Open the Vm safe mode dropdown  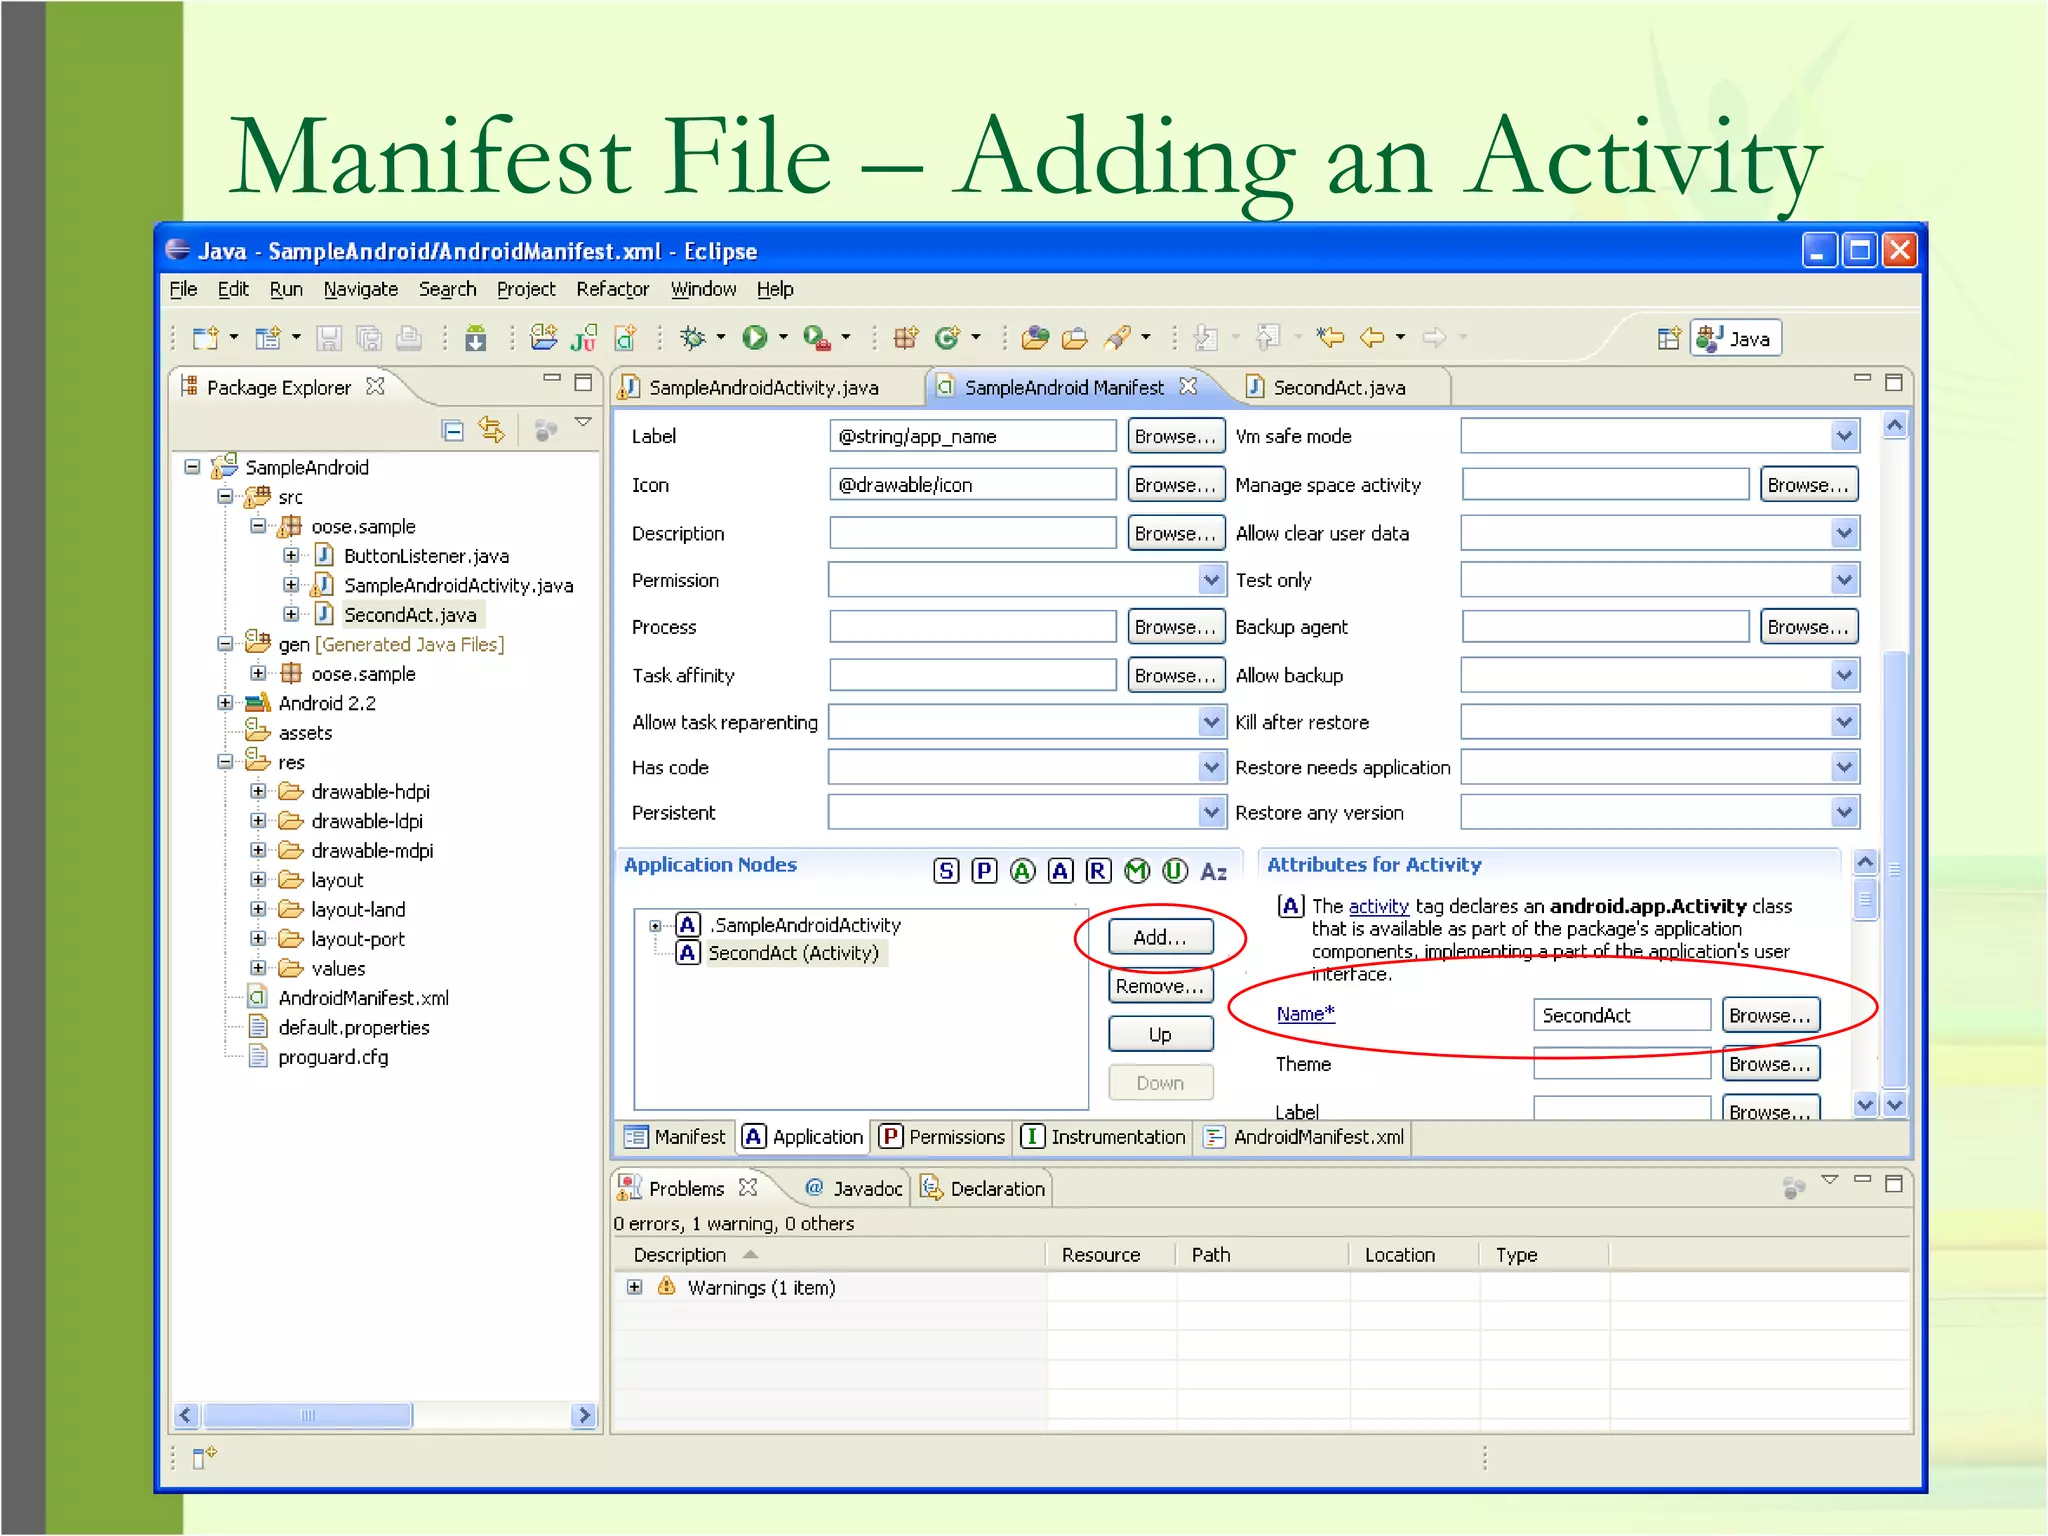tap(1845, 436)
